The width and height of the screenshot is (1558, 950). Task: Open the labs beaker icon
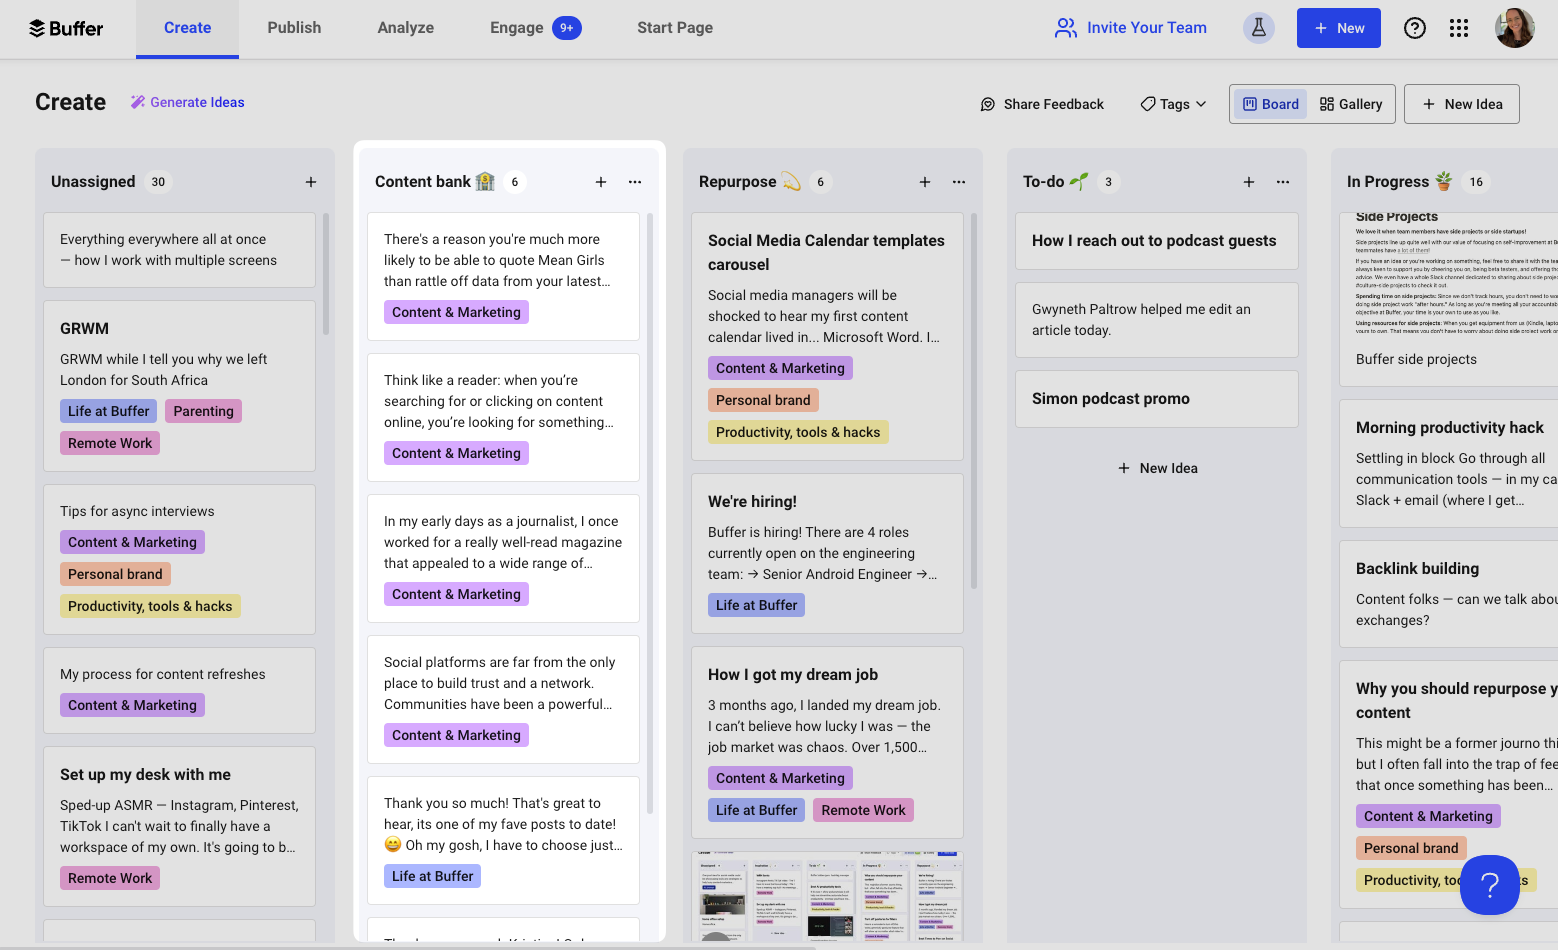[x=1258, y=28]
